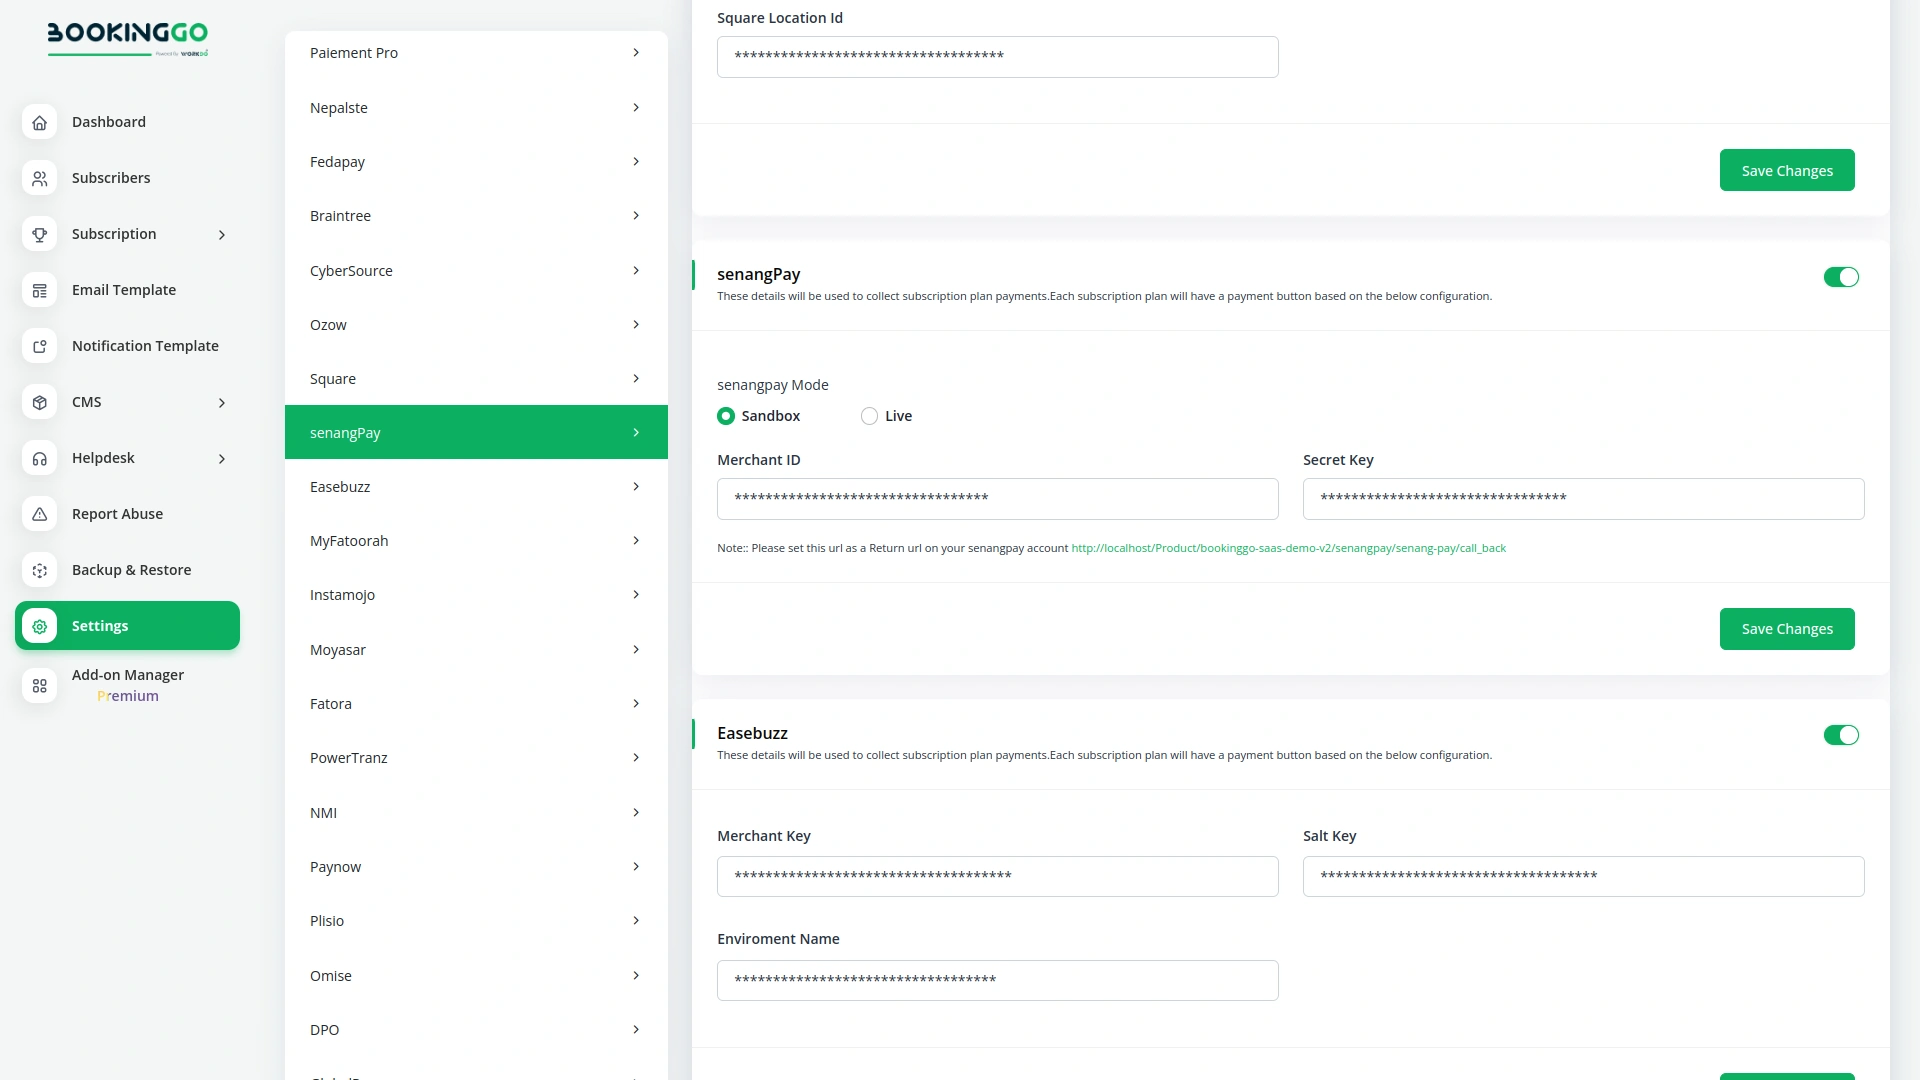
Task: Disable the senangPay payment gateway
Action: pos(1841,277)
